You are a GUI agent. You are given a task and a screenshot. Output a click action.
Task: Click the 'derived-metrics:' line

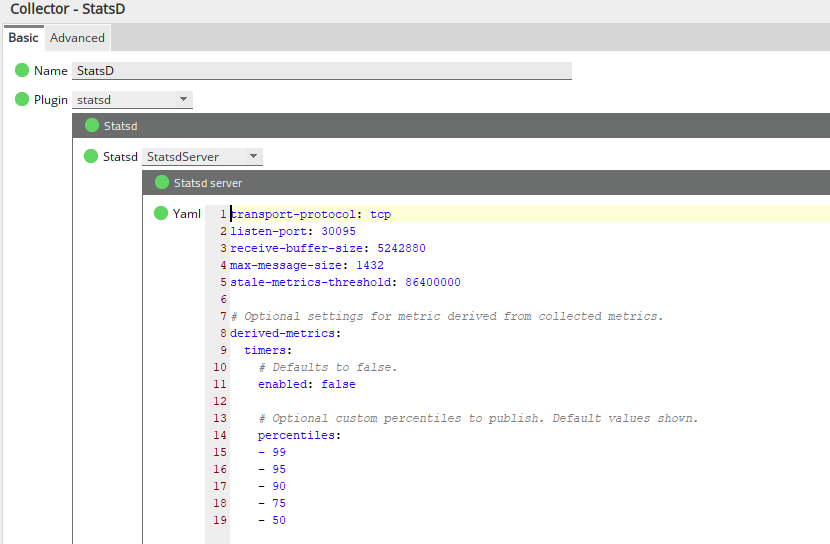pyautogui.click(x=286, y=333)
